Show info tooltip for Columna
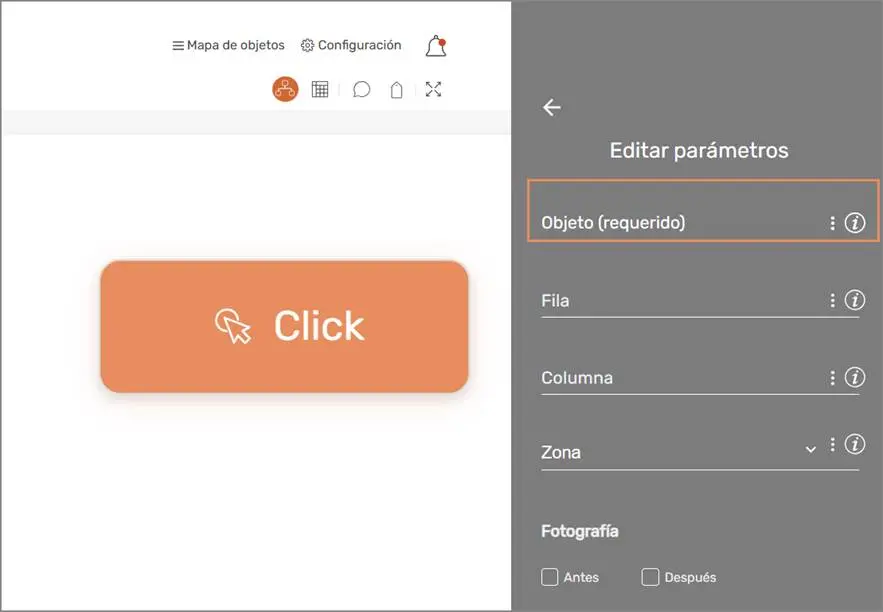Screen dimensions: 883x612 click(x=855, y=378)
